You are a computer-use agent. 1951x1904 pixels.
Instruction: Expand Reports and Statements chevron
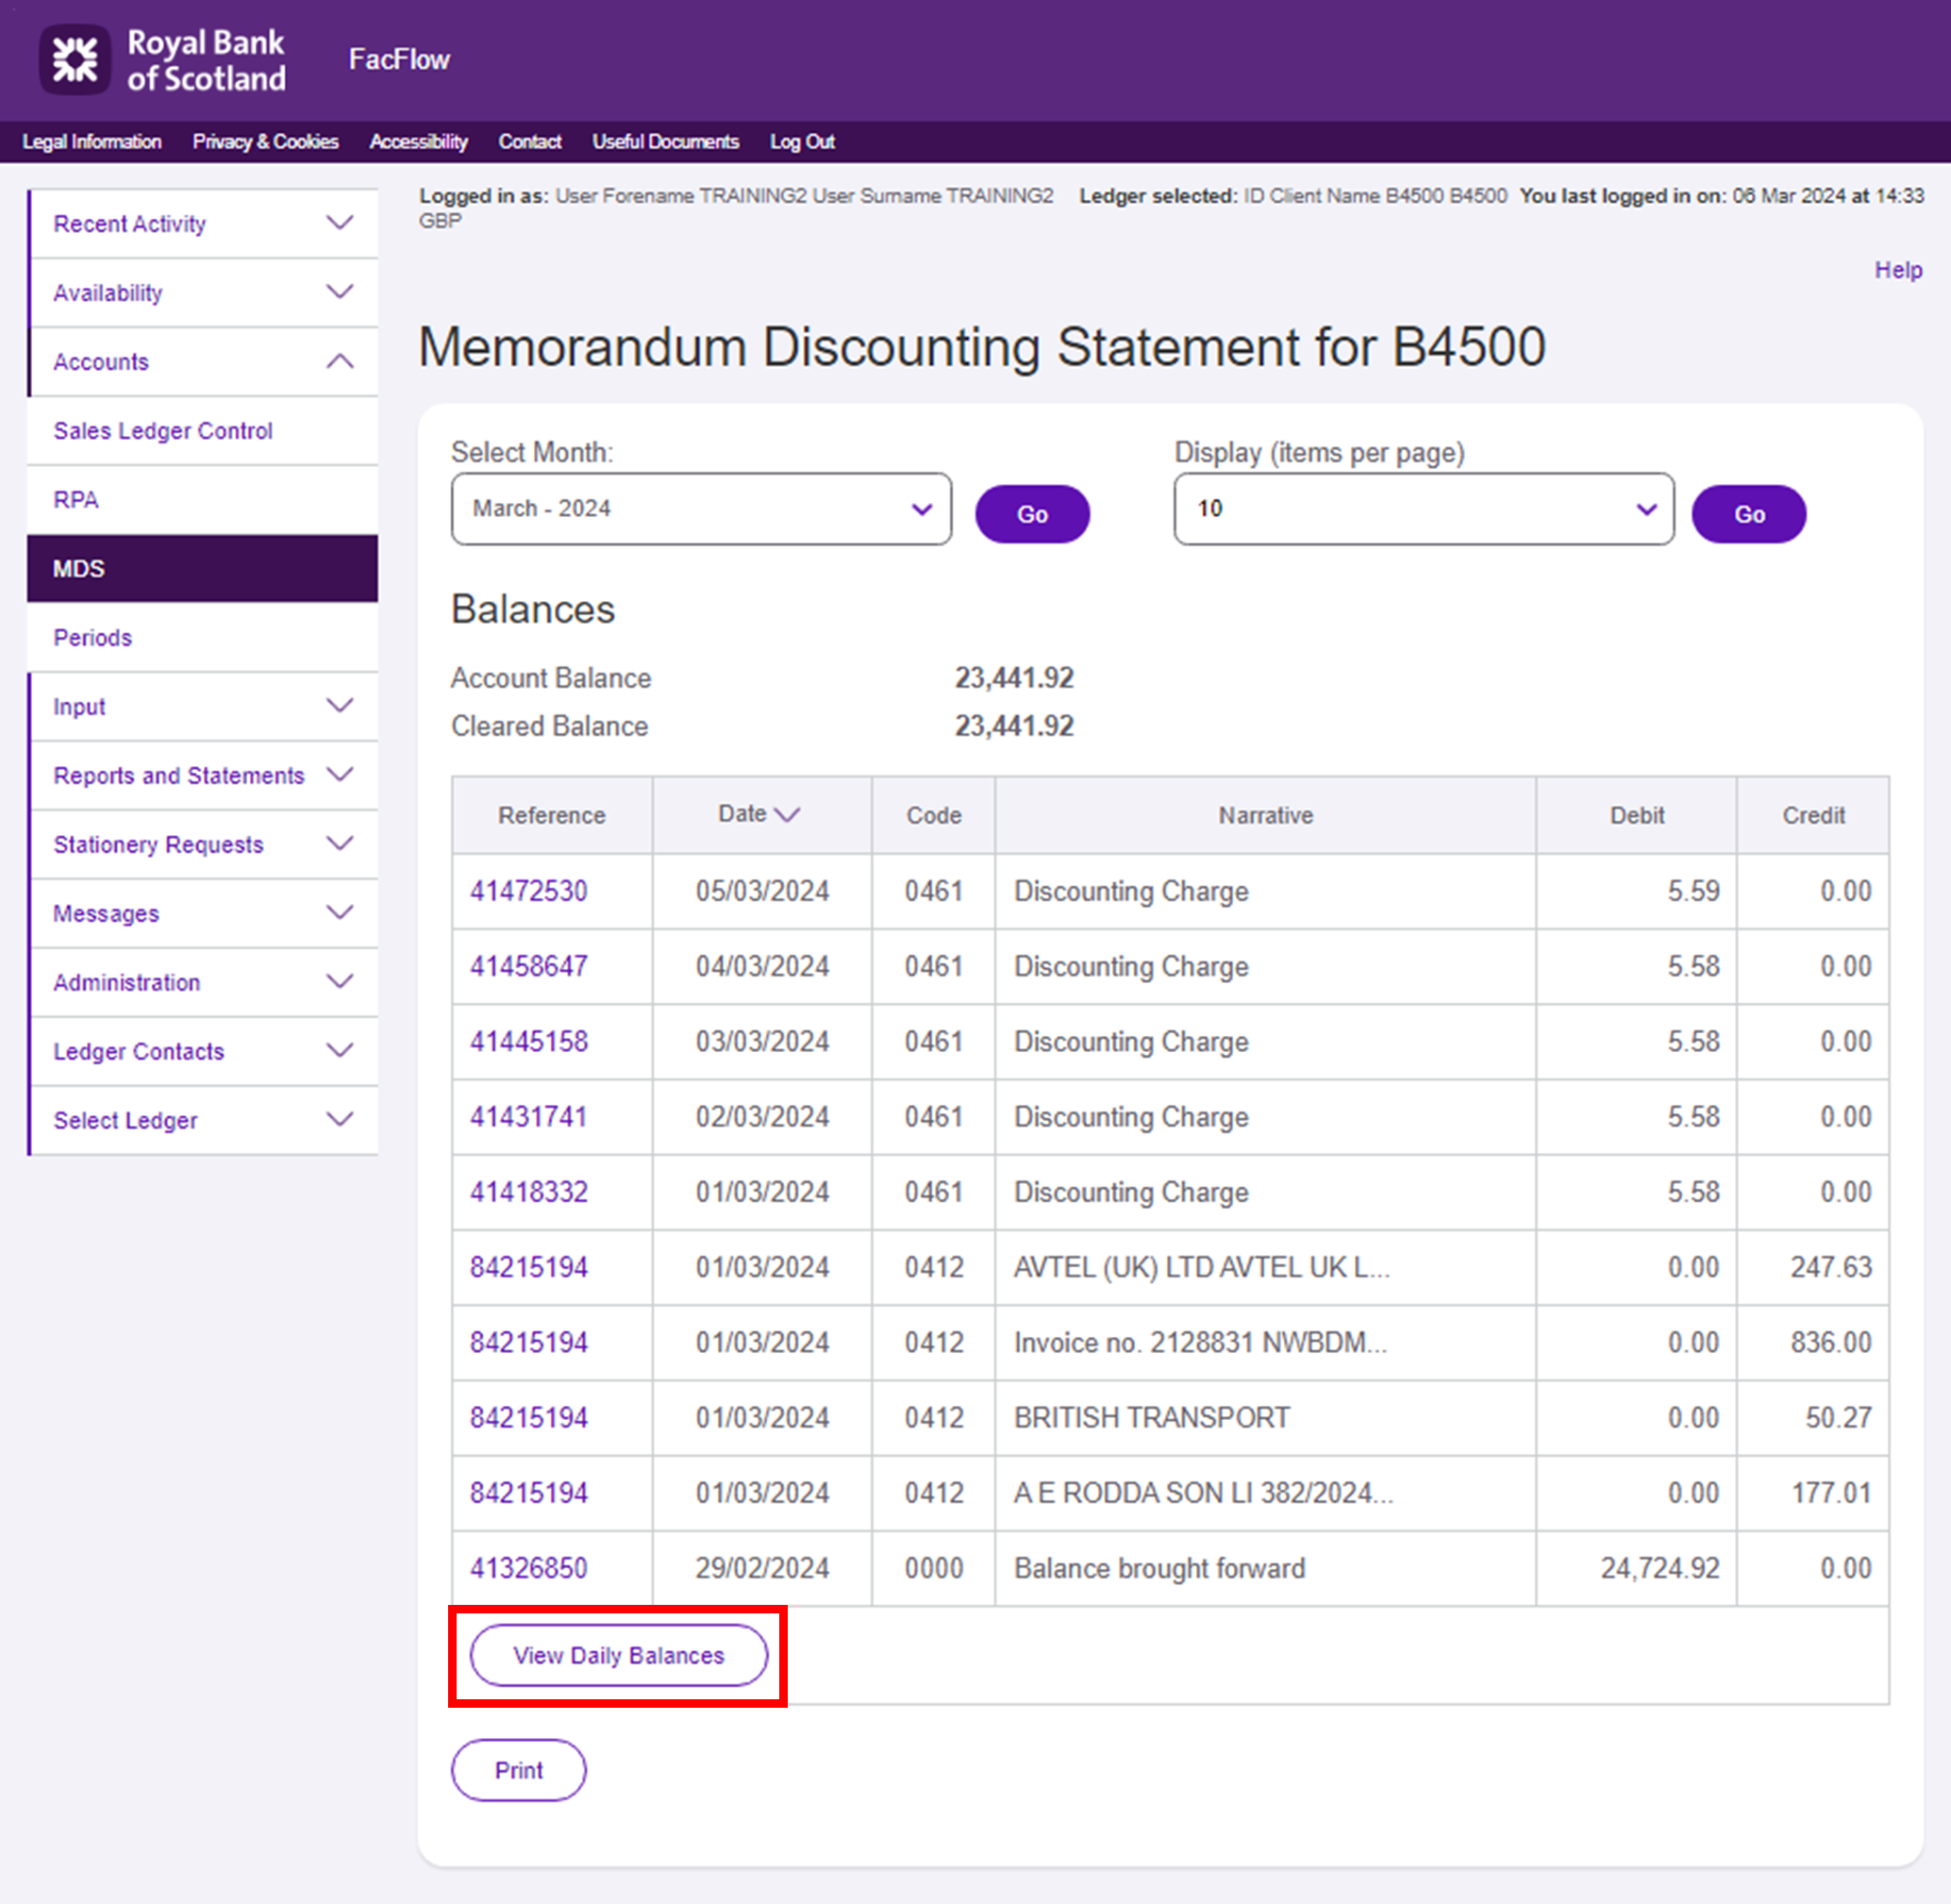pos(340,775)
